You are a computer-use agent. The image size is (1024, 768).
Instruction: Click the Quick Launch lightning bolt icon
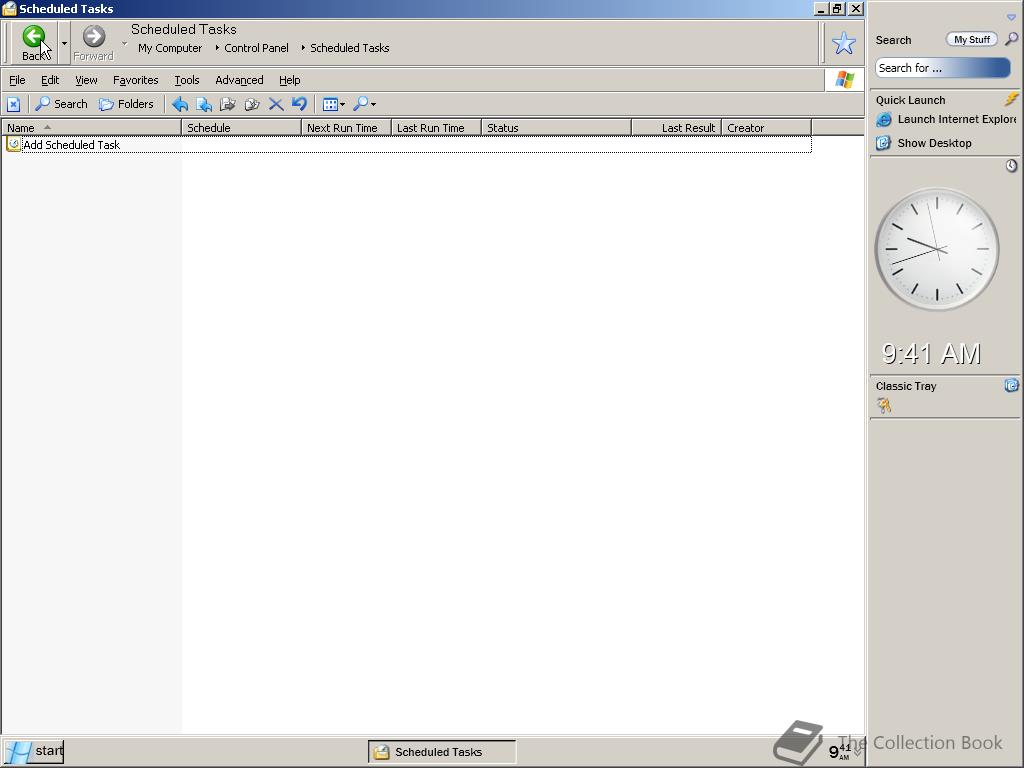click(x=1012, y=99)
